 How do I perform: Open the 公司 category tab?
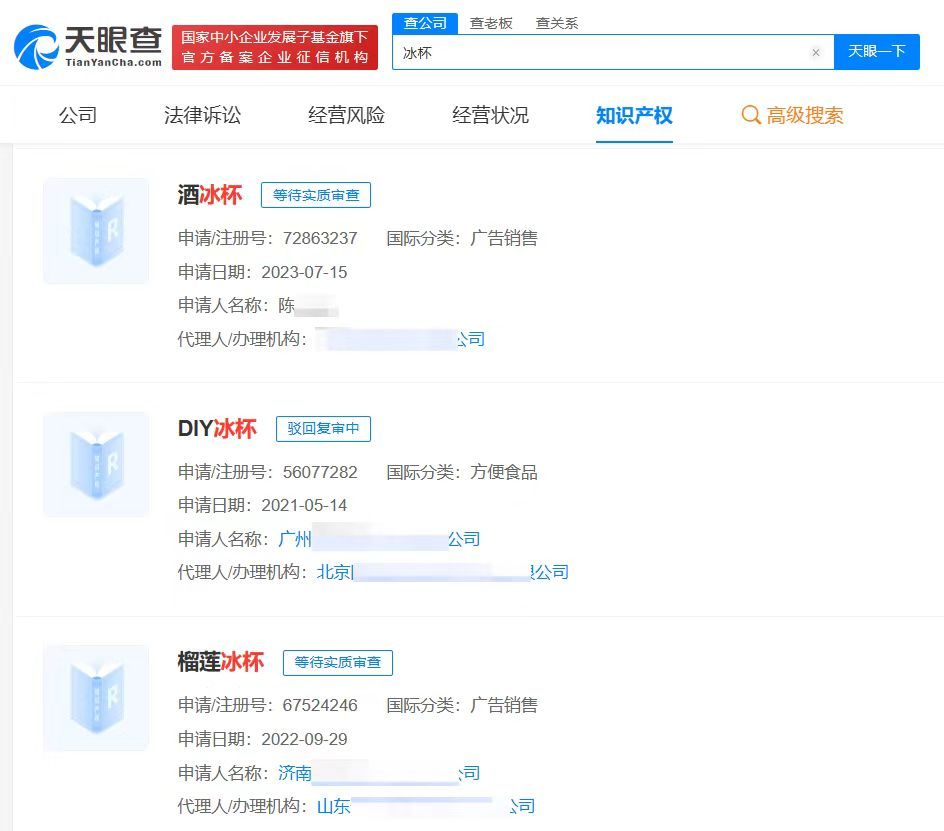(78, 115)
